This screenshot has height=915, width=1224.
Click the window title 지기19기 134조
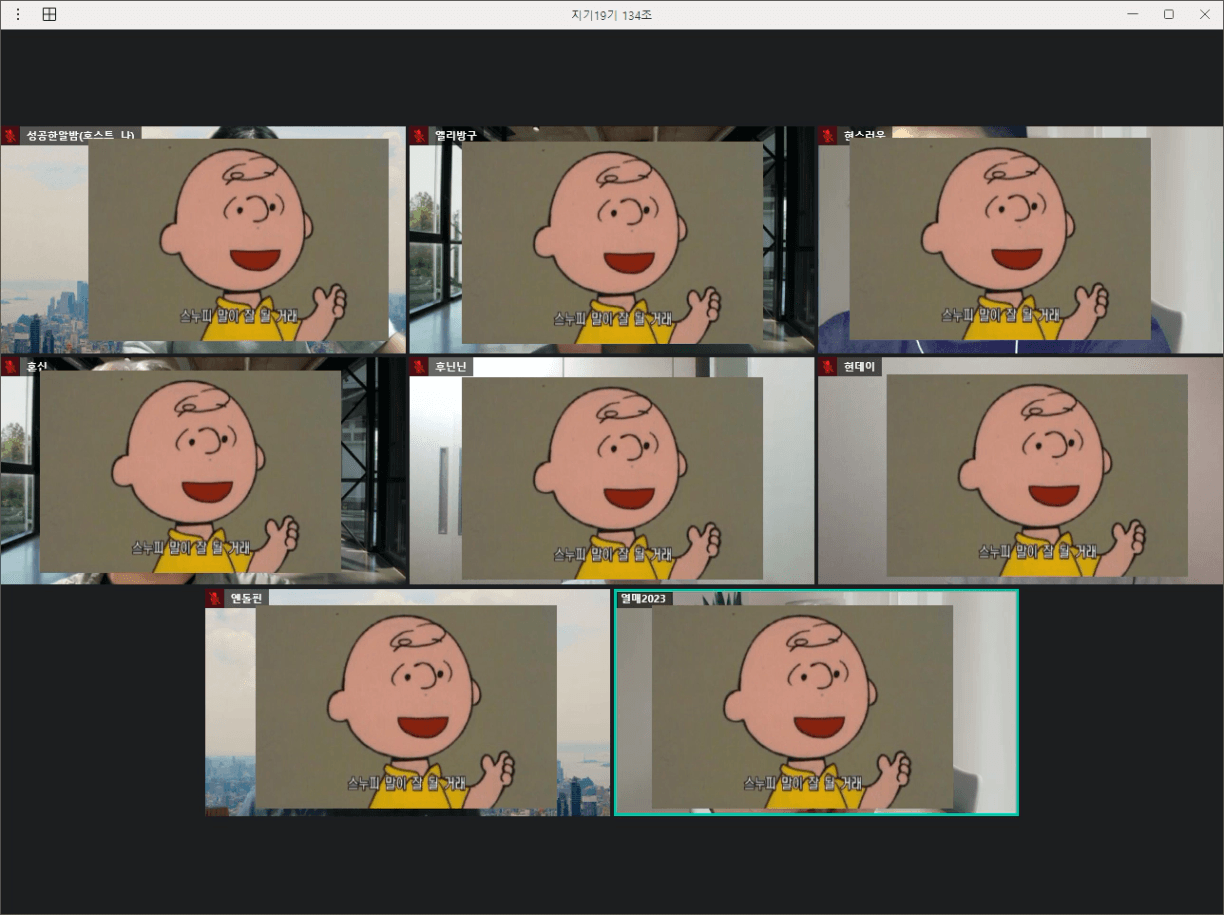tap(612, 15)
